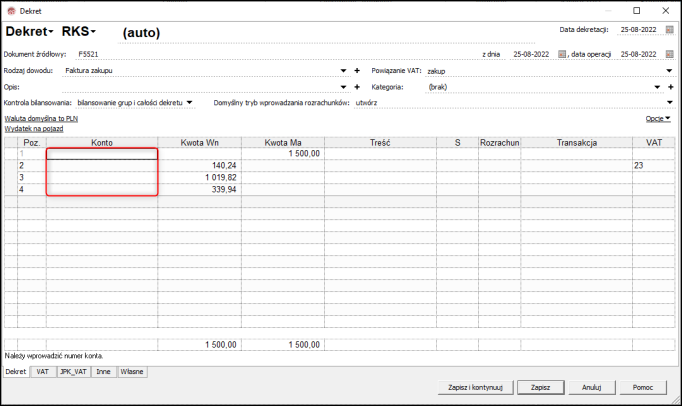Image resolution: width=682 pixels, height=406 pixels.
Task: Click the Konto column header
Action: point(102,142)
